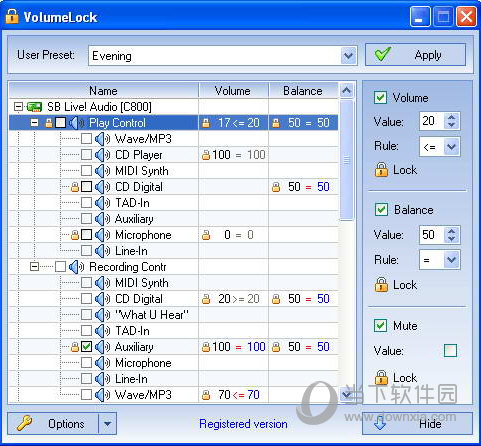Click the padlock icon in the Play Control volume cell
The width and height of the screenshot is (481, 446).
(206, 123)
